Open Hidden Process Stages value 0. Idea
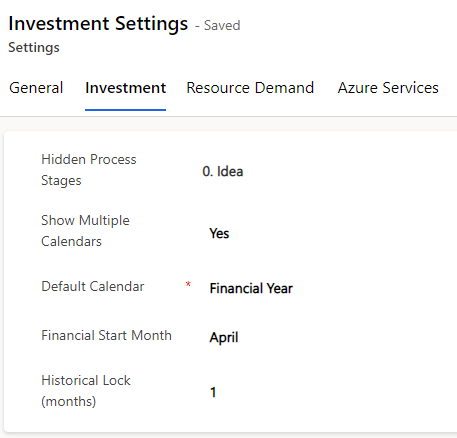 click(223, 171)
